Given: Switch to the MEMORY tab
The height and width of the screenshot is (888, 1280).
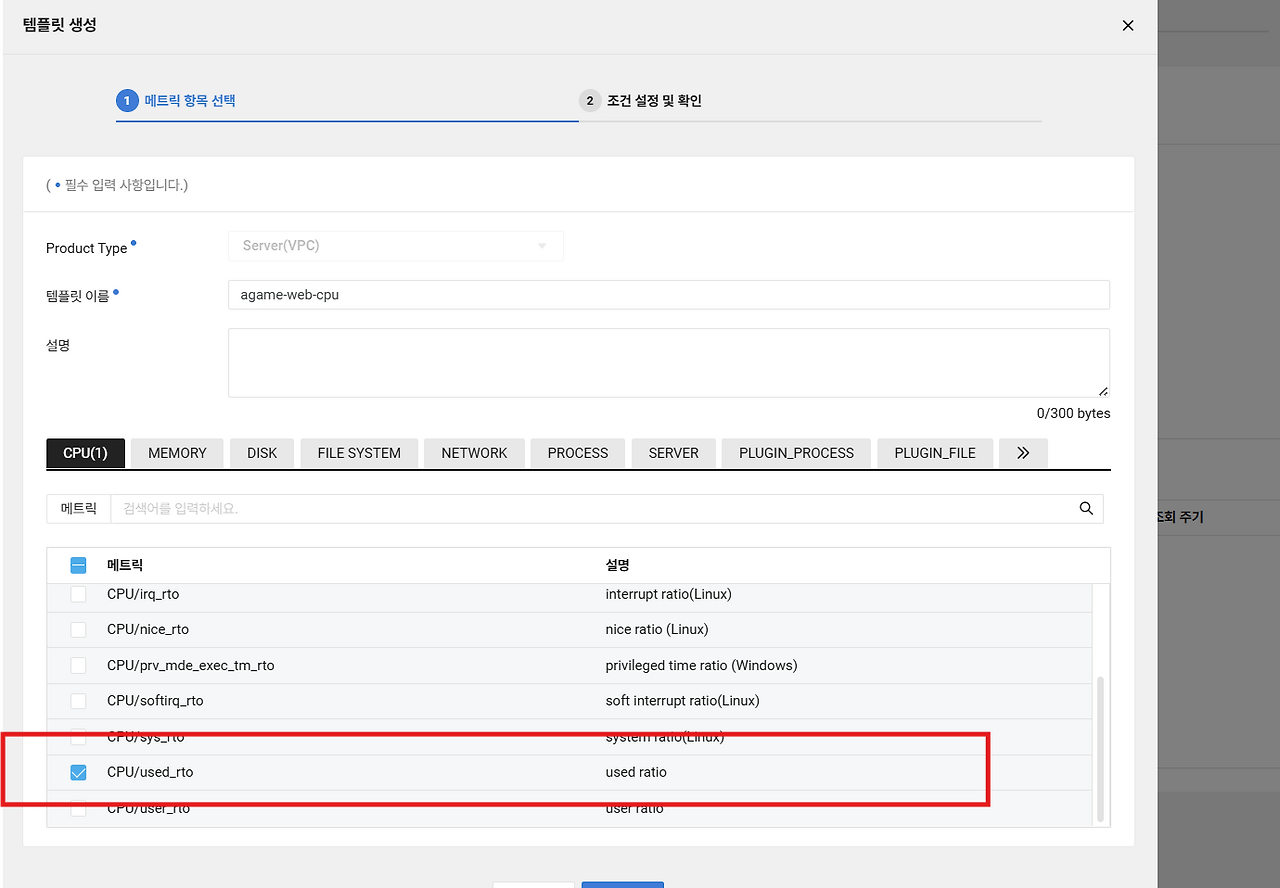Looking at the screenshot, I should (x=177, y=453).
